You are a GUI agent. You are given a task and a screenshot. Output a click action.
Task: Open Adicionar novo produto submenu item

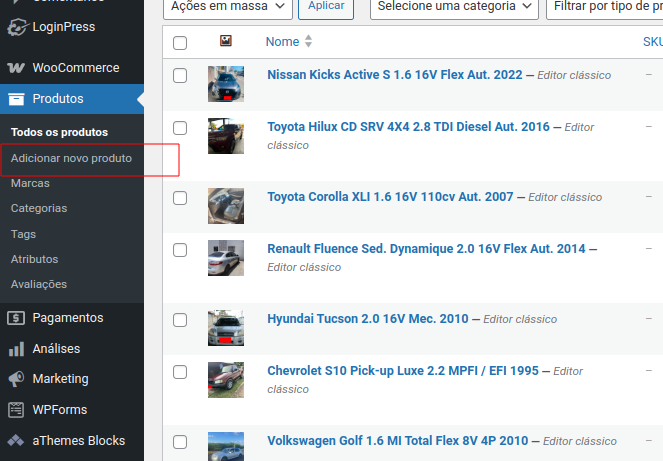[x=71, y=158]
